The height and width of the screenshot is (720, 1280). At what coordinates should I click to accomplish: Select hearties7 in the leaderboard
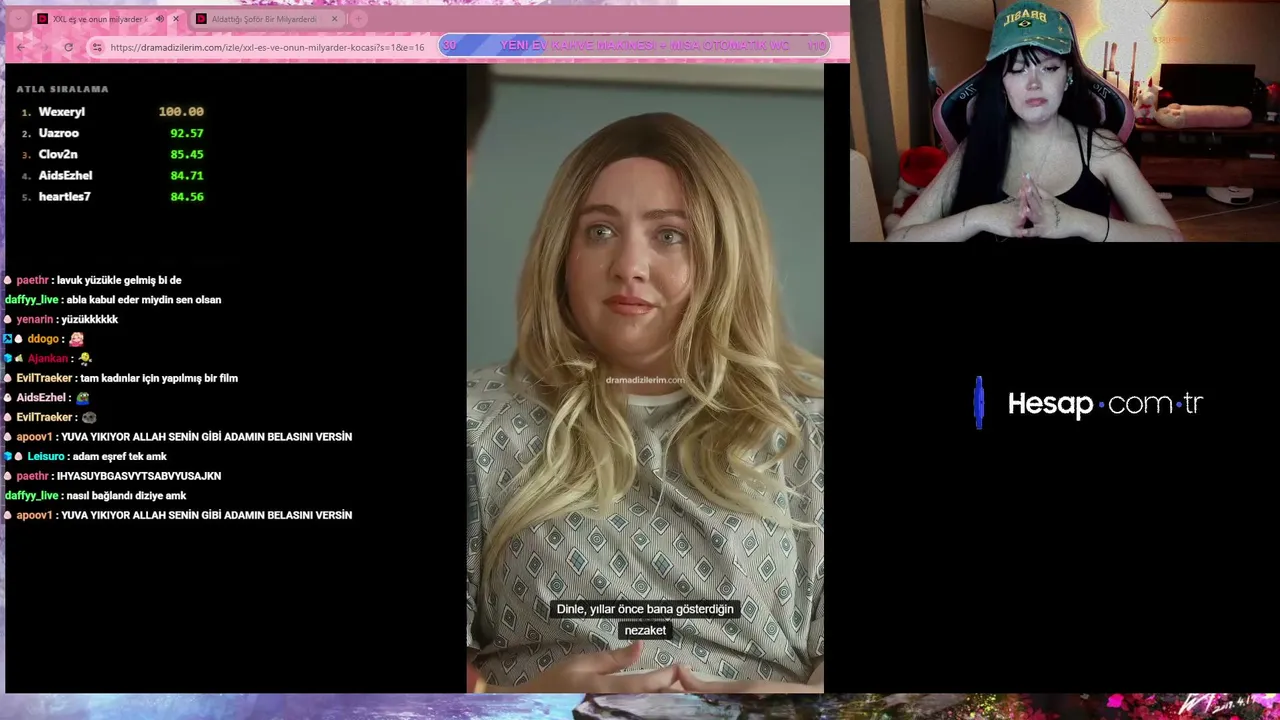tap(65, 197)
